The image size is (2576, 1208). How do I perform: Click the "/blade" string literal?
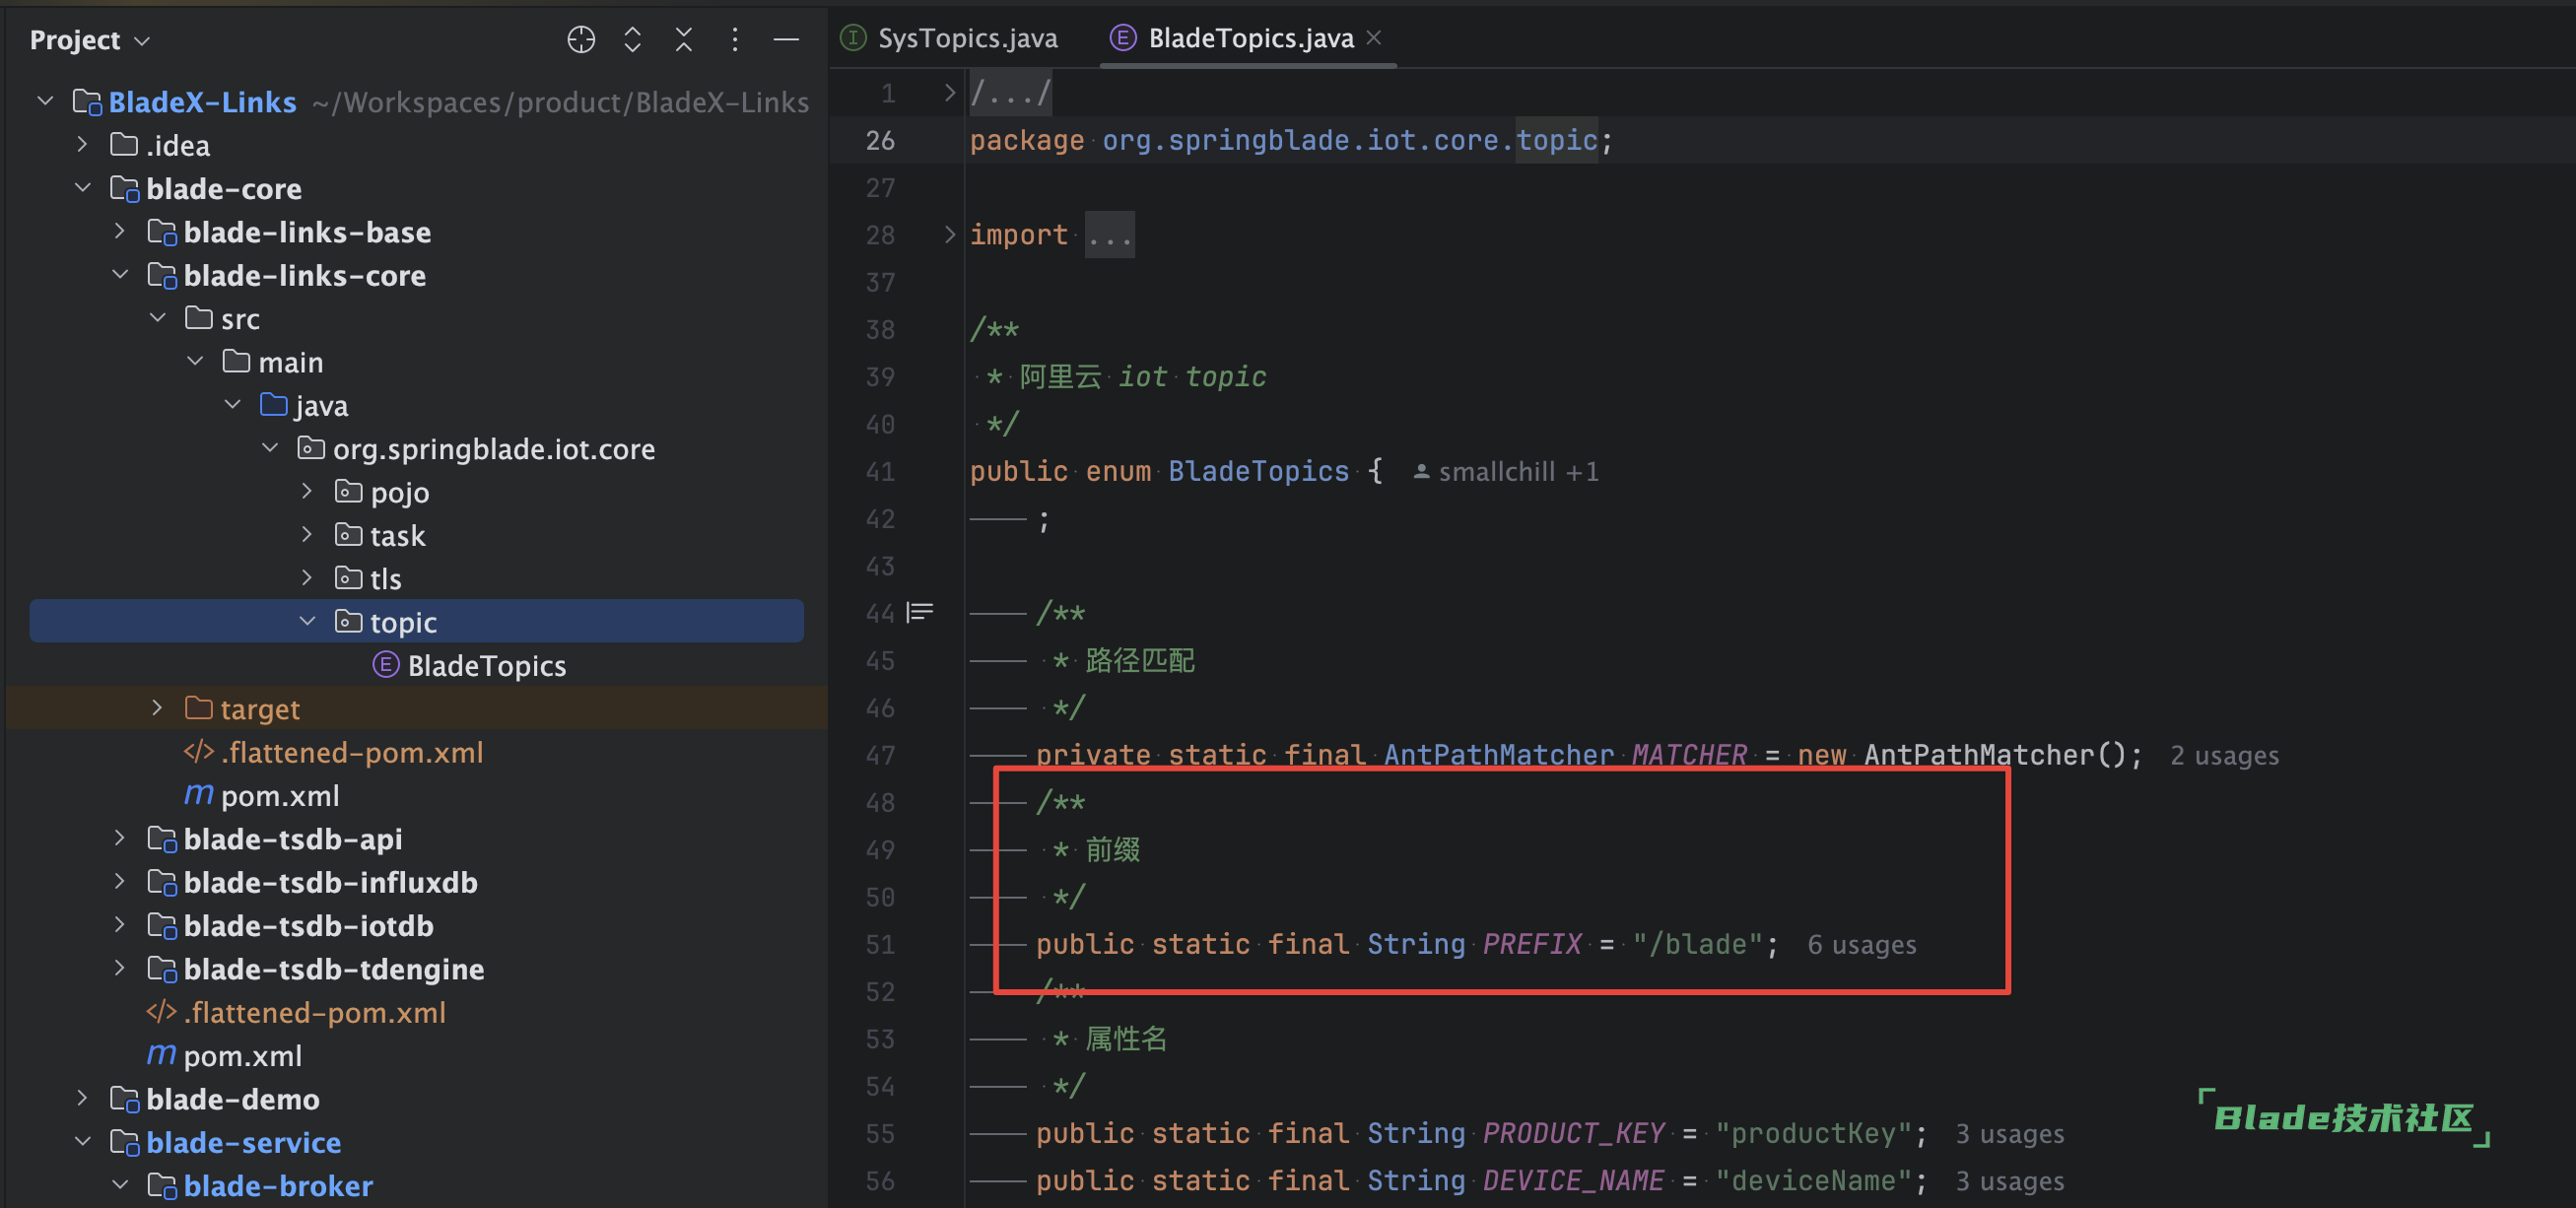click(1697, 944)
